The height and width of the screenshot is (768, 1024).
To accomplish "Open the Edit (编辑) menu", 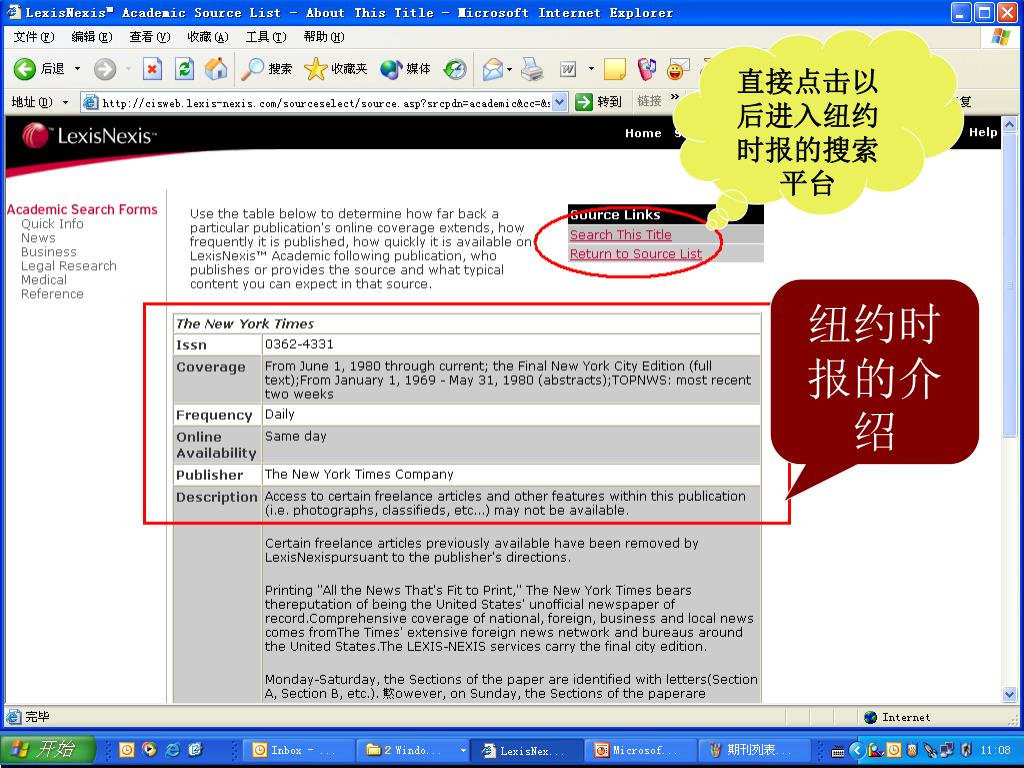I will point(91,37).
